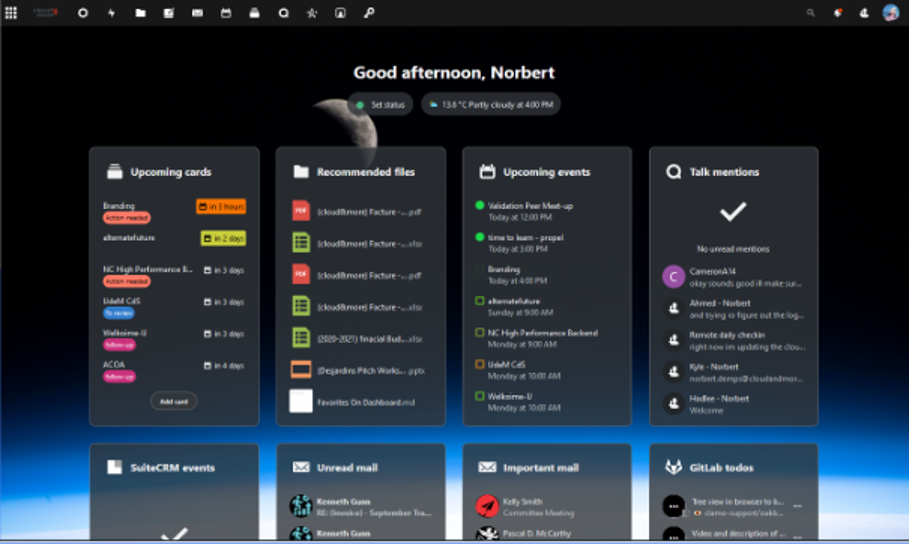Viewport: 909px width, 544px height.
Task: Click the Set status button
Action: (380, 104)
